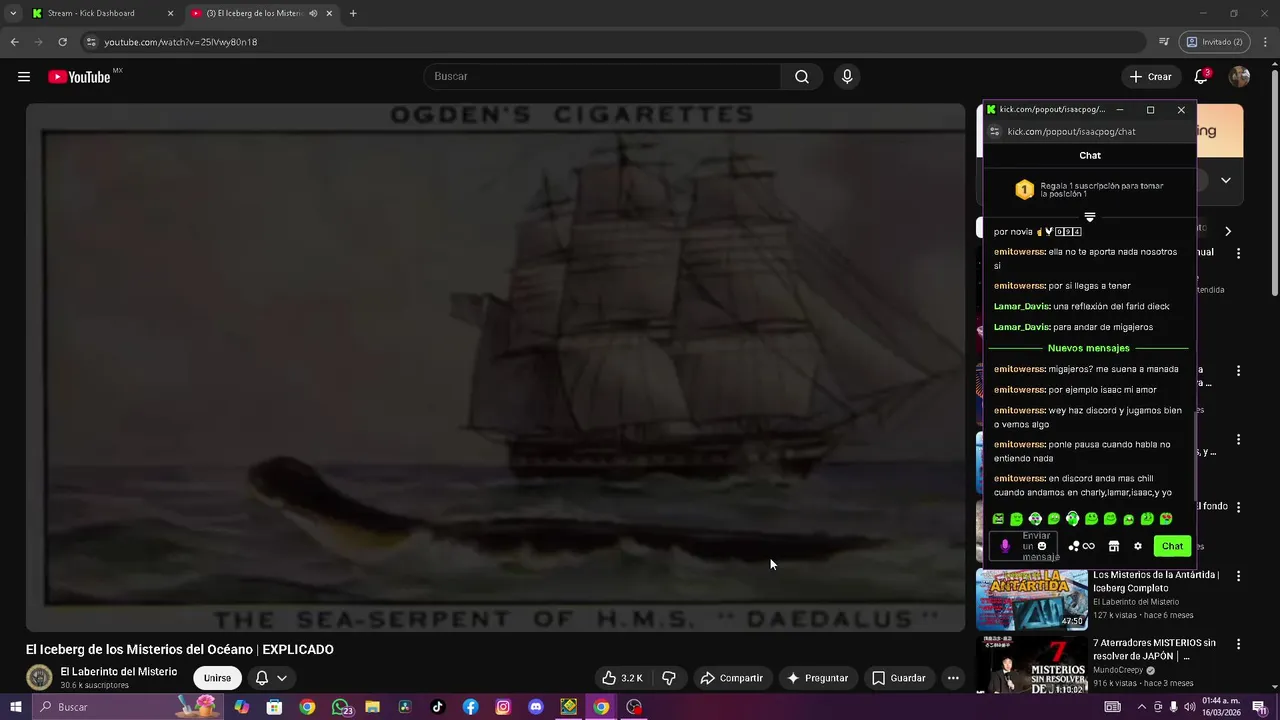Click the Compartir button

point(732,678)
